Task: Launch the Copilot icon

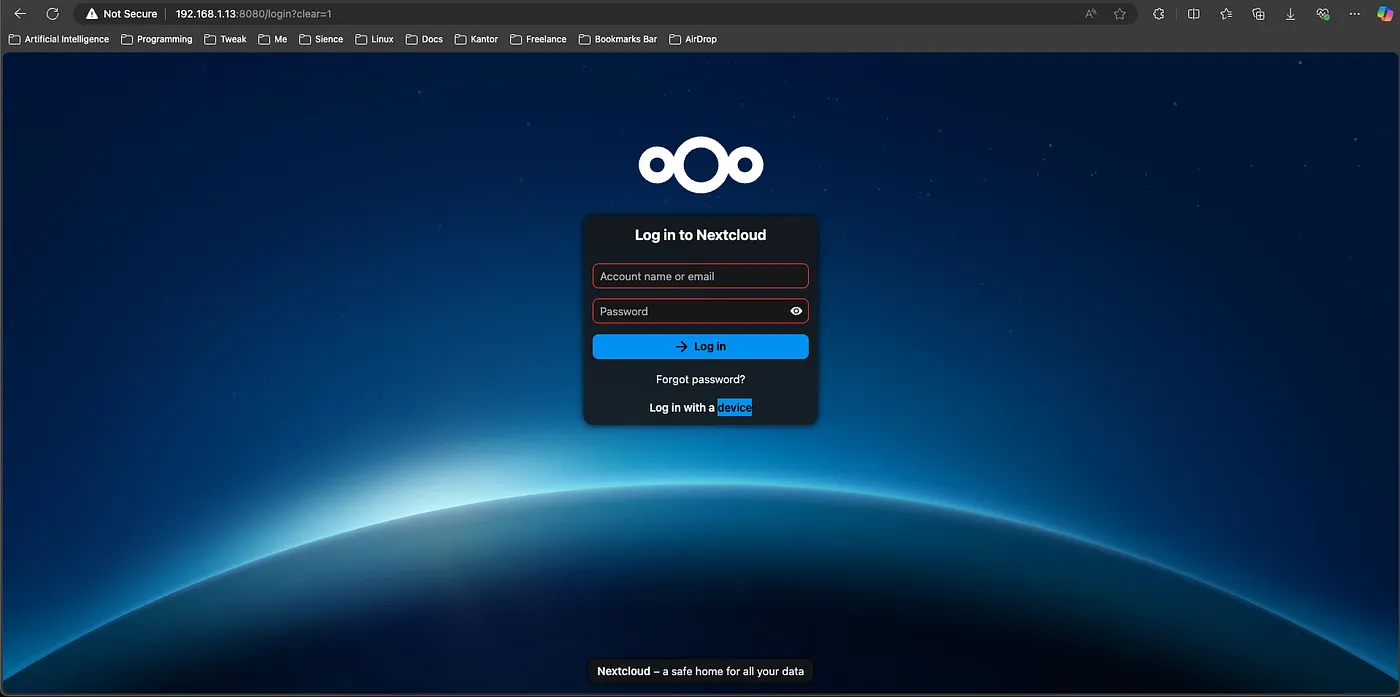Action: click(1383, 14)
